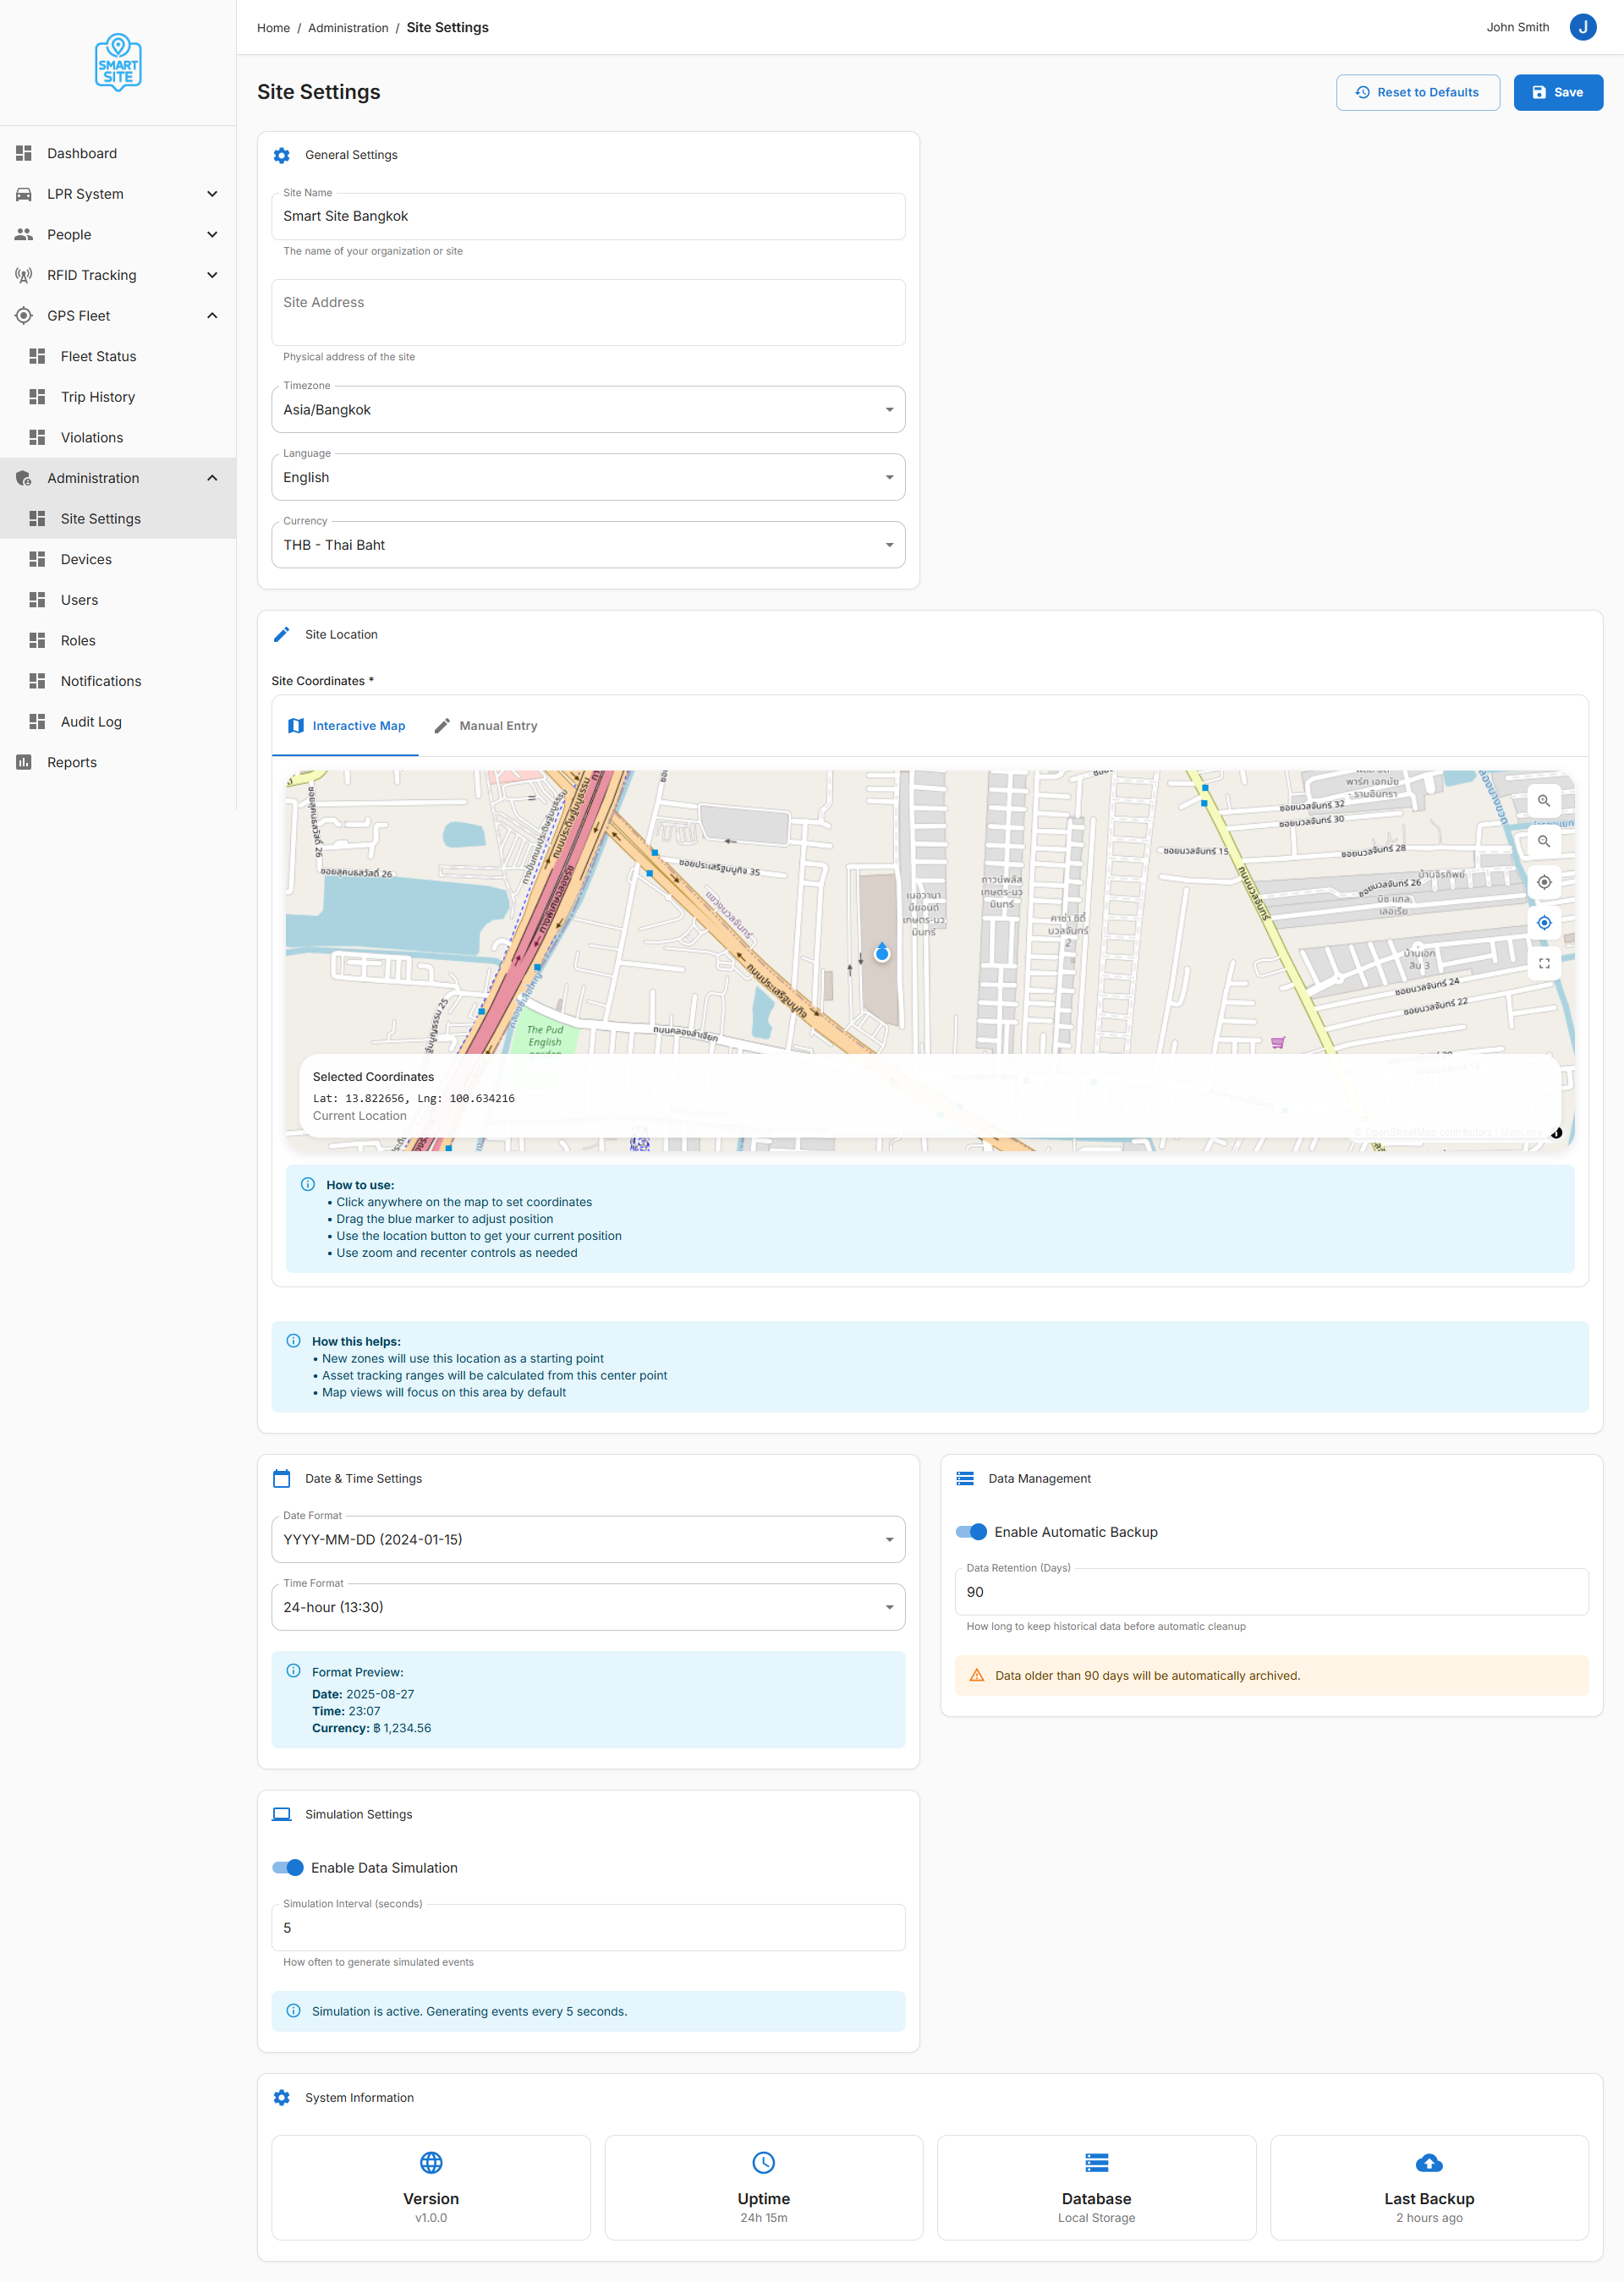
Task: Zoom out on the map
Action: pyautogui.click(x=1543, y=841)
